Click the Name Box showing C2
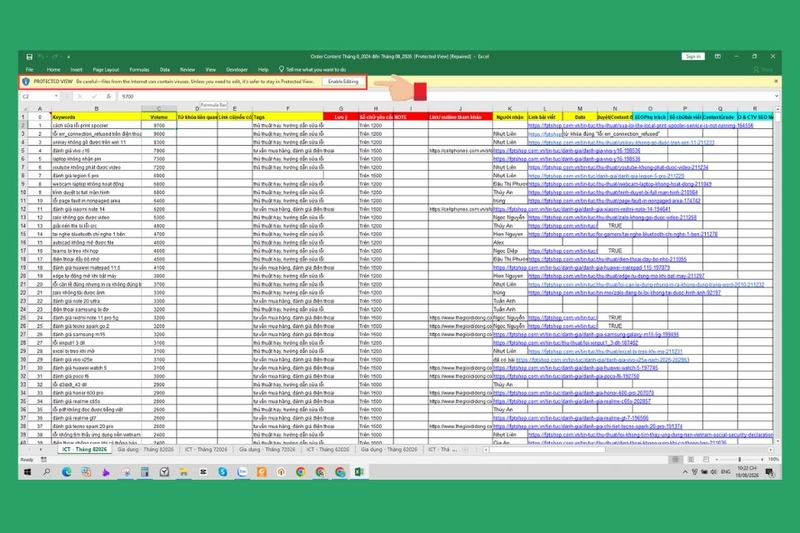 click(37, 96)
